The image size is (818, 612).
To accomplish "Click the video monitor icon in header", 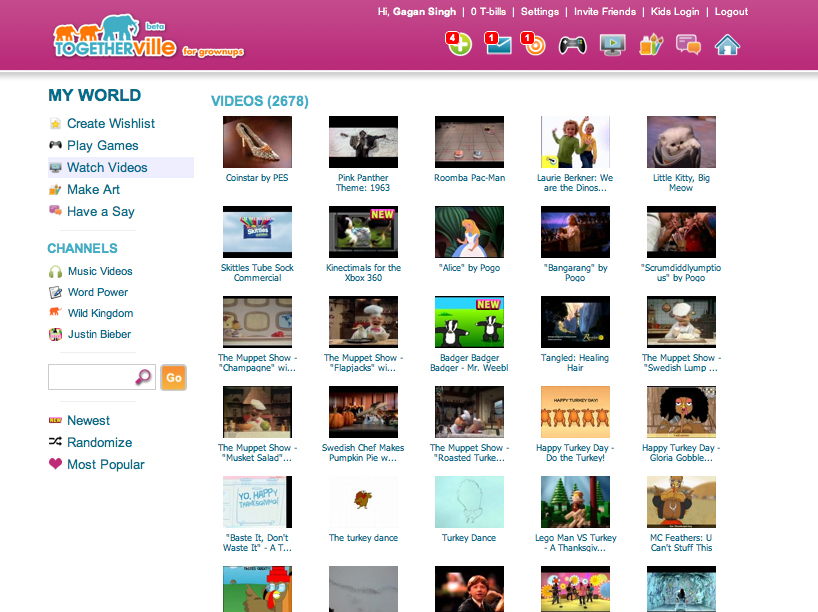I will coord(612,44).
